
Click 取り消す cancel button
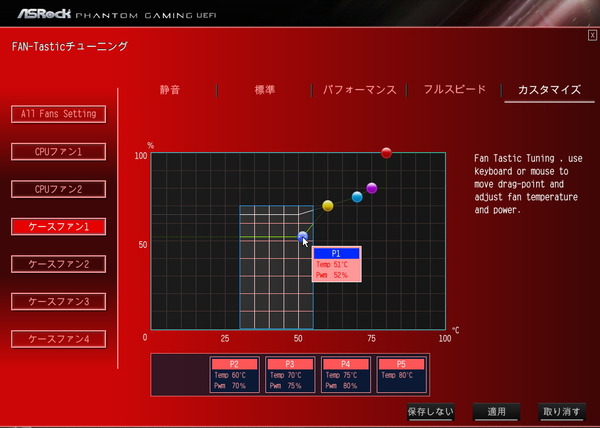click(x=559, y=411)
